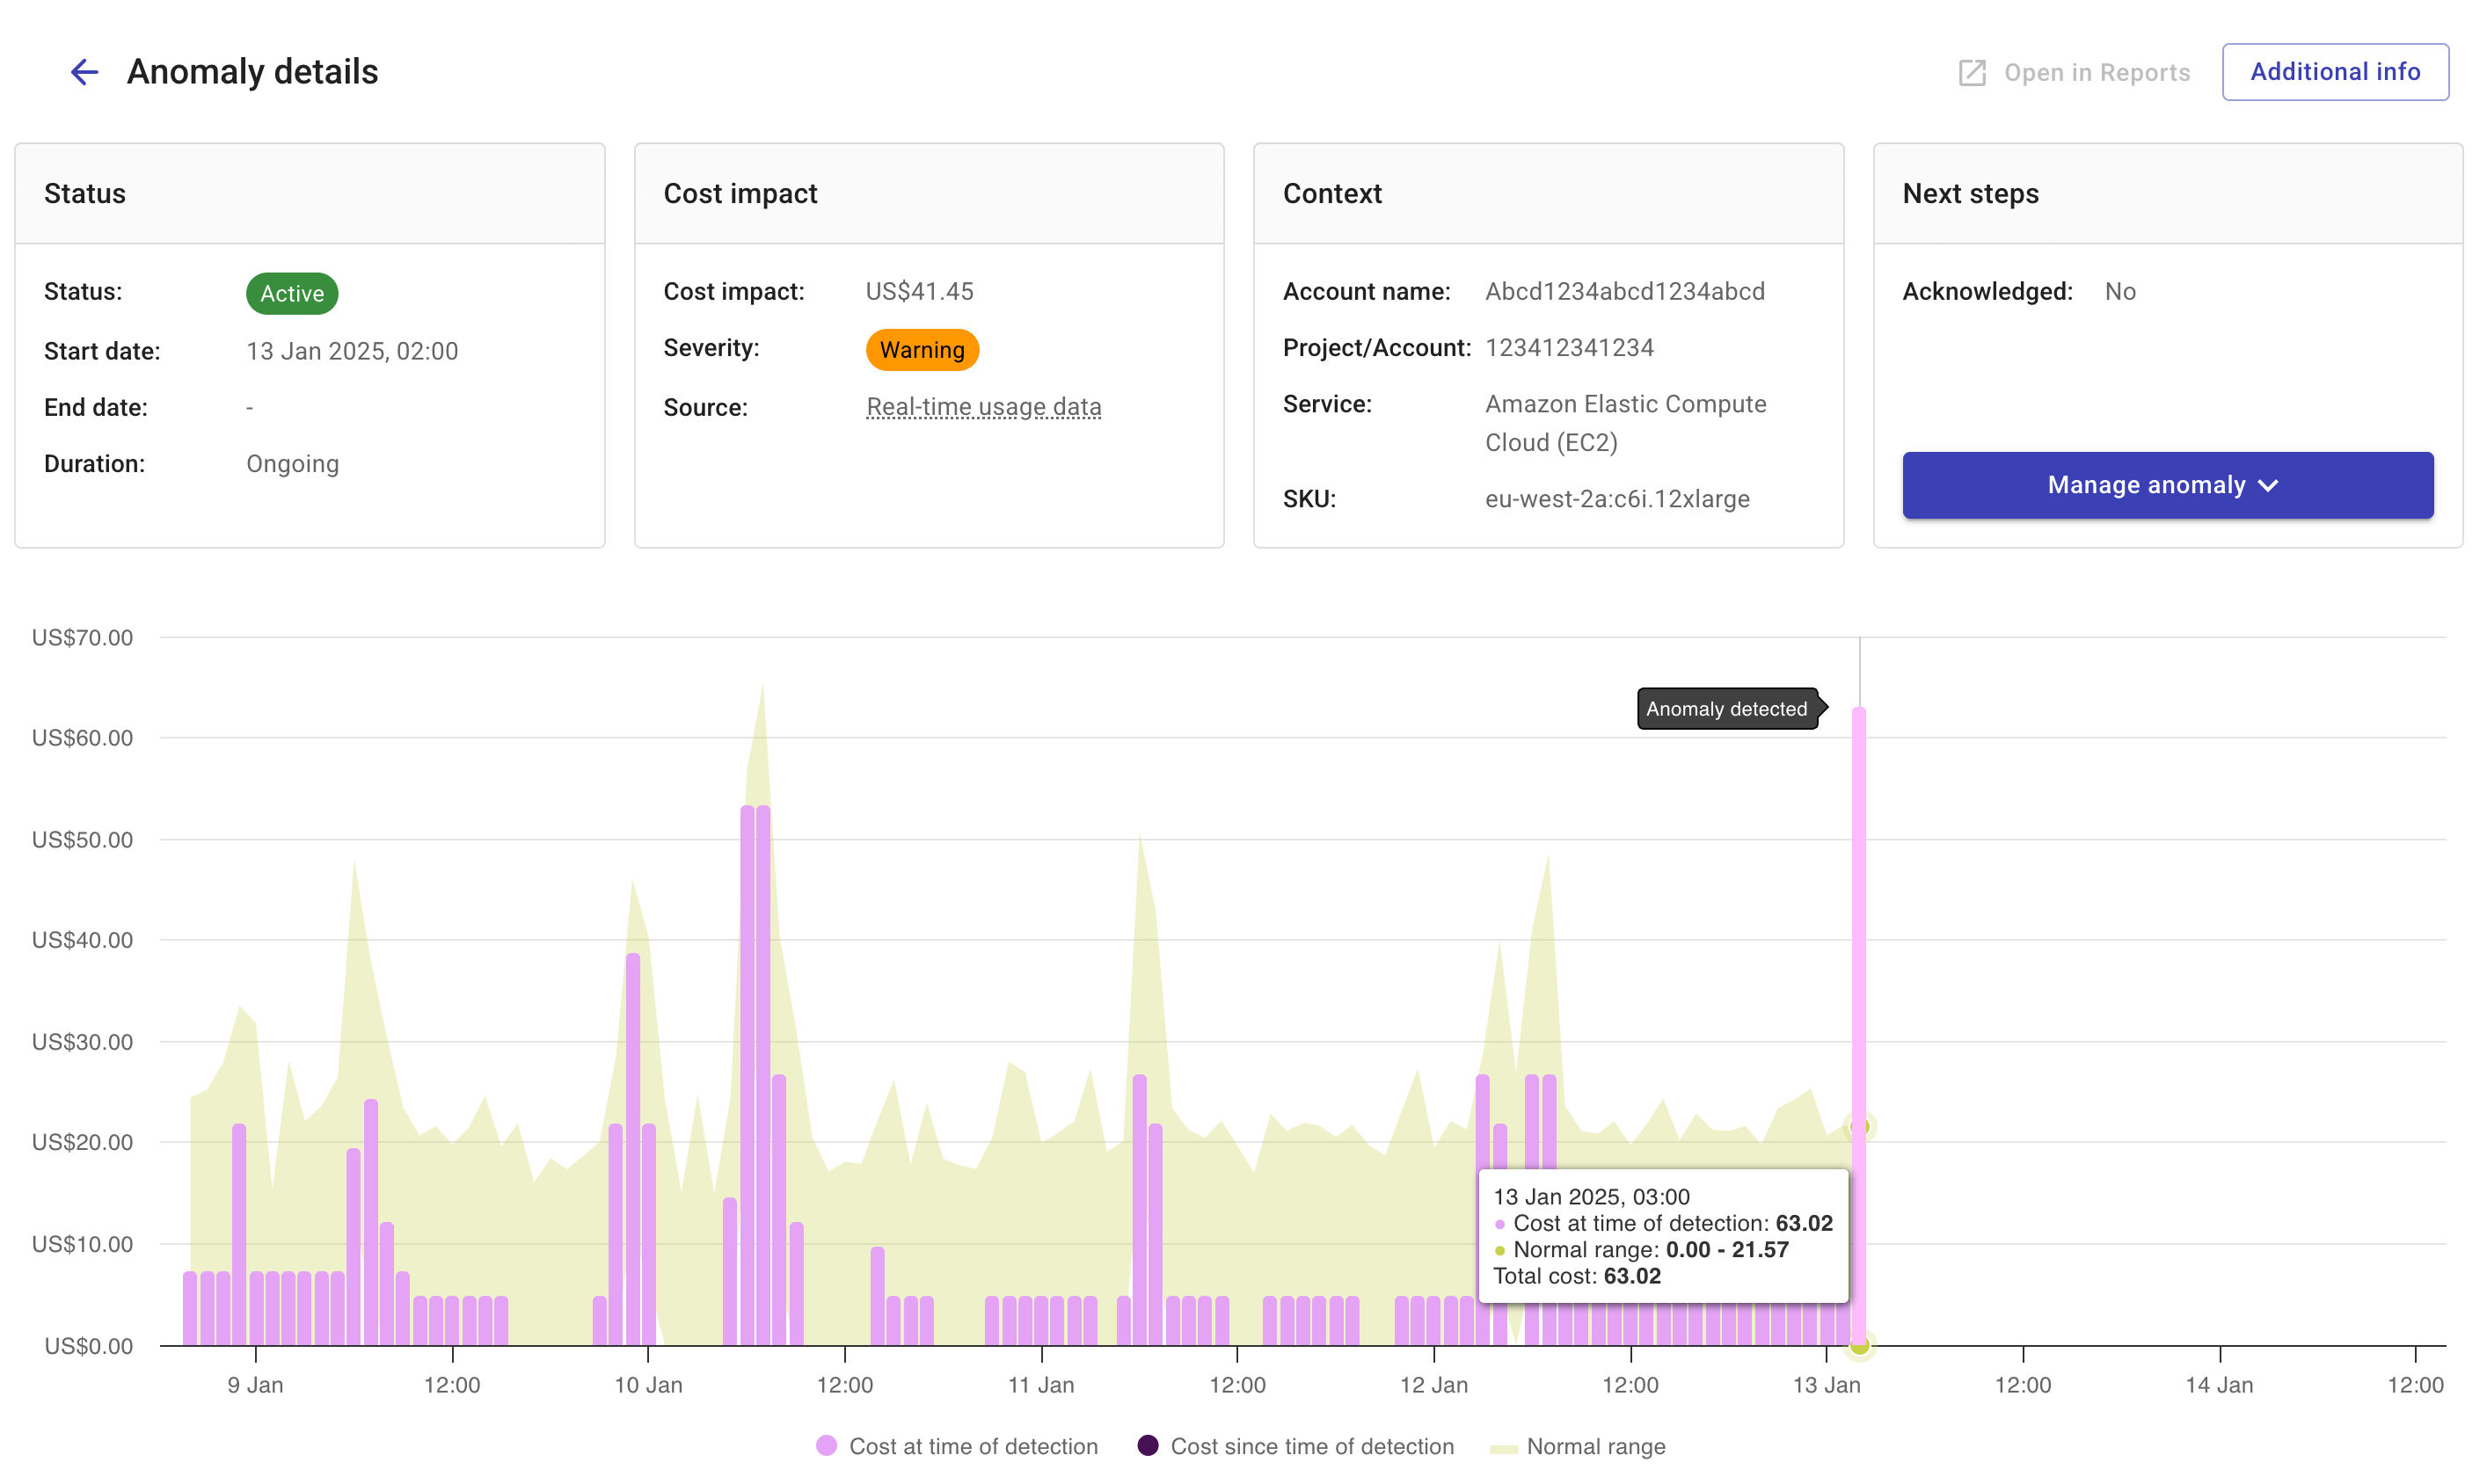This screenshot has width=2487, height=1484.
Task: Click the dark purple legend dot
Action: click(1148, 1446)
